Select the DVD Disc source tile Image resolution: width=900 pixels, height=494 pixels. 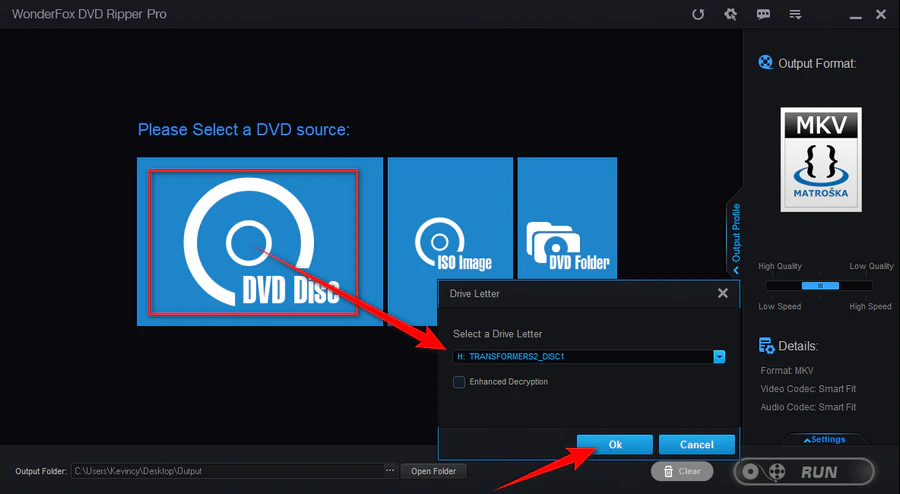259,242
